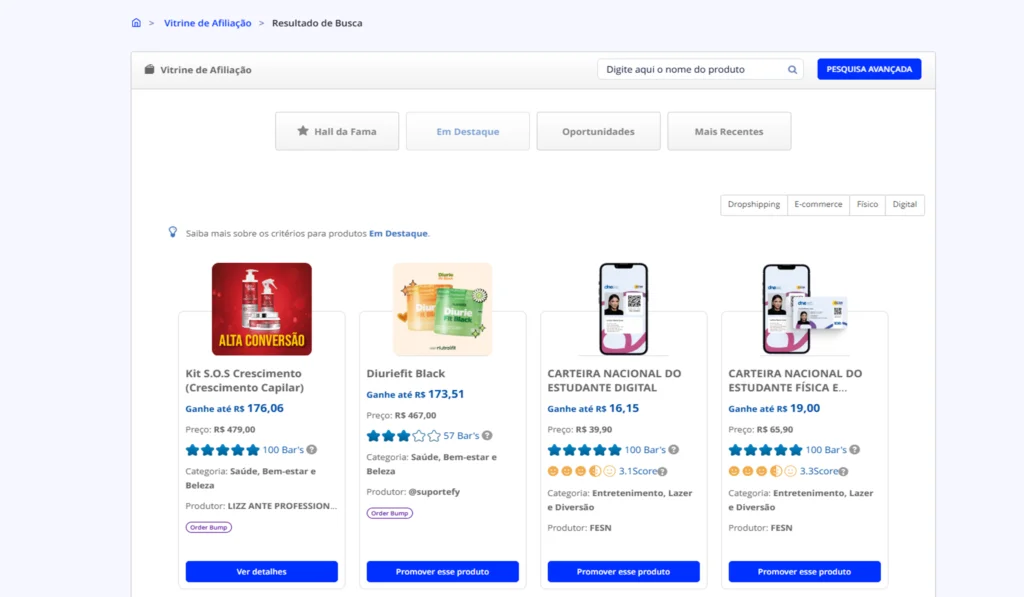Open PESQUISA AVANÇADA
Viewport: 1024px width, 597px height.
869,68
